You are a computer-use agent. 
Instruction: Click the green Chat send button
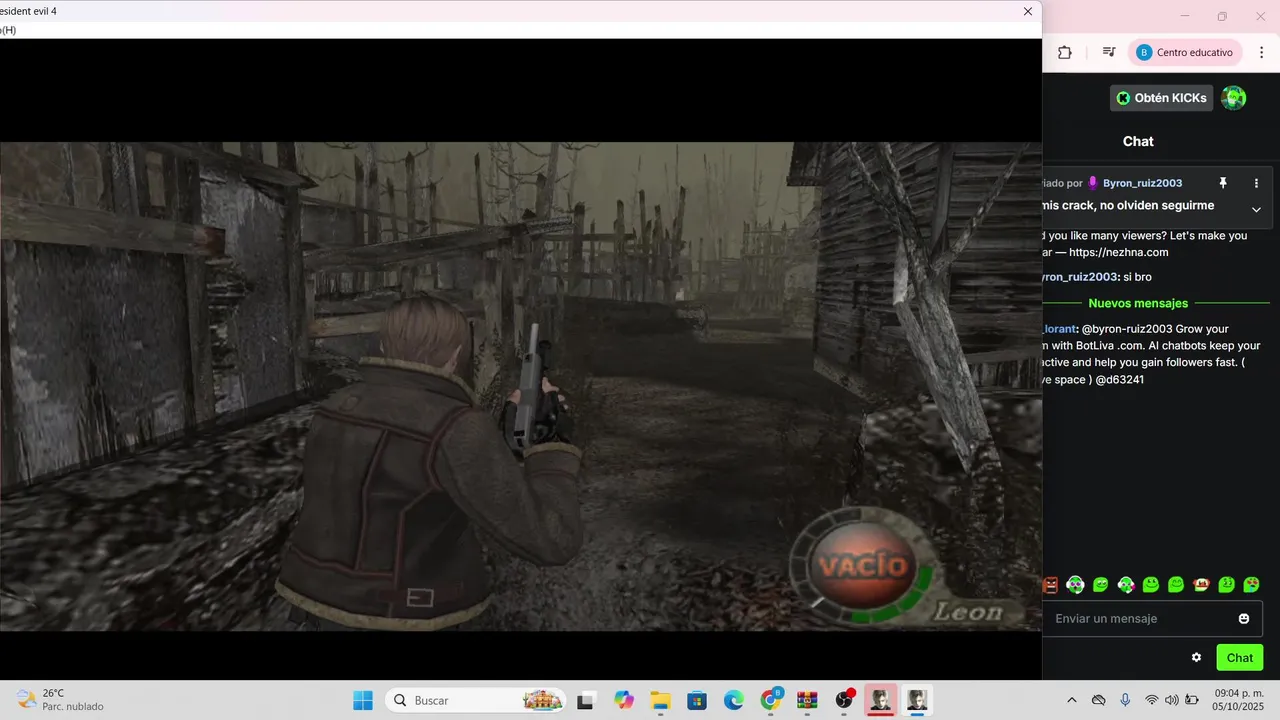click(1240, 657)
